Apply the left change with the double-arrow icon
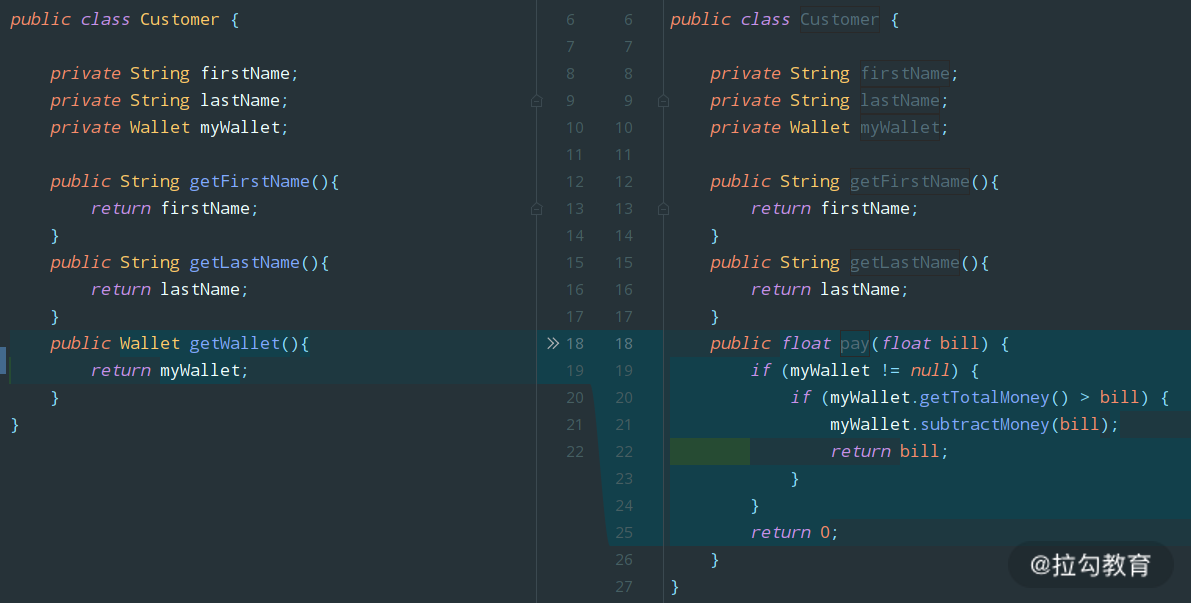Screen dimensions: 1191x603 (553, 343)
